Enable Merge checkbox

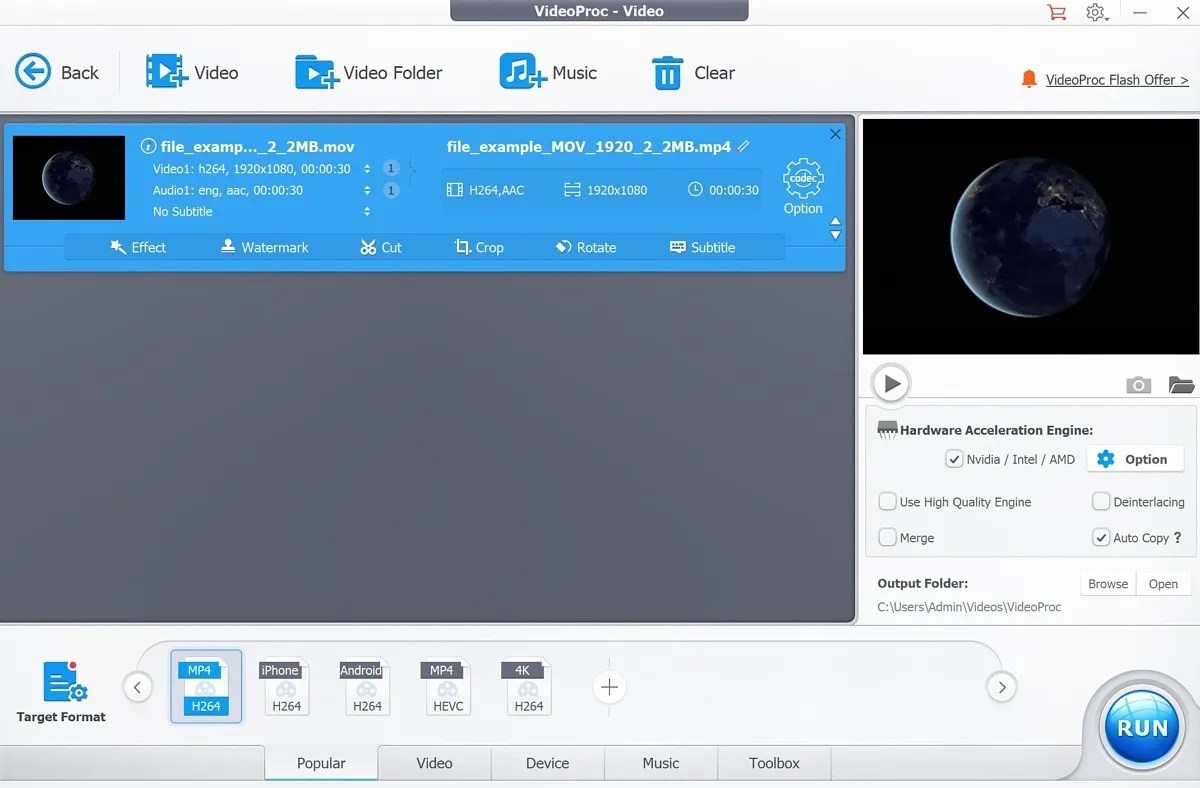click(887, 537)
